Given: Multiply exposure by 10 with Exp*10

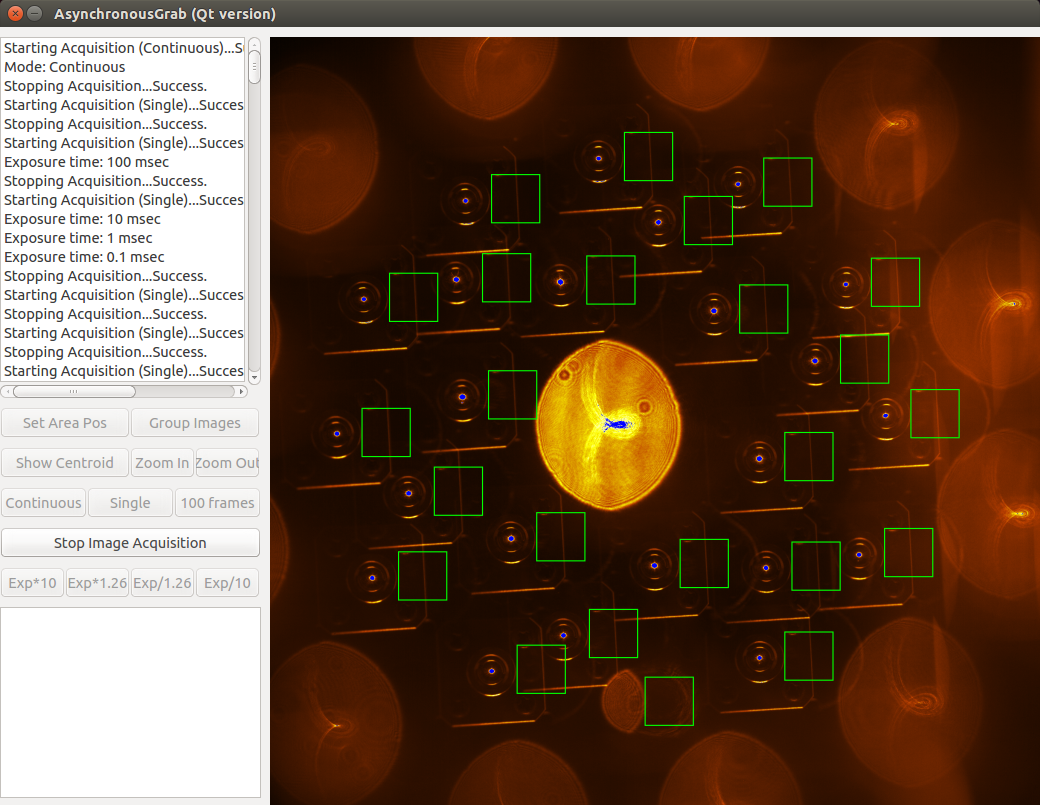Looking at the screenshot, I should click(x=32, y=583).
